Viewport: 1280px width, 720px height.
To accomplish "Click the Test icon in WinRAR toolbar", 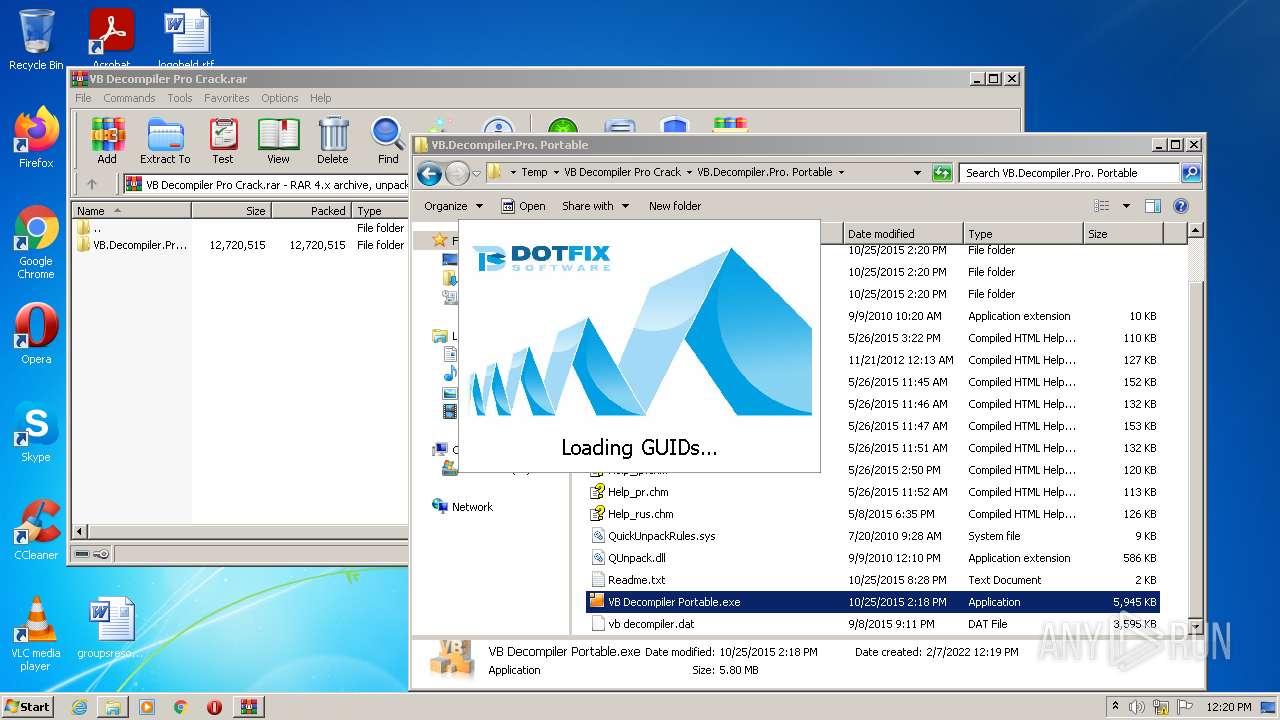I will point(223,140).
